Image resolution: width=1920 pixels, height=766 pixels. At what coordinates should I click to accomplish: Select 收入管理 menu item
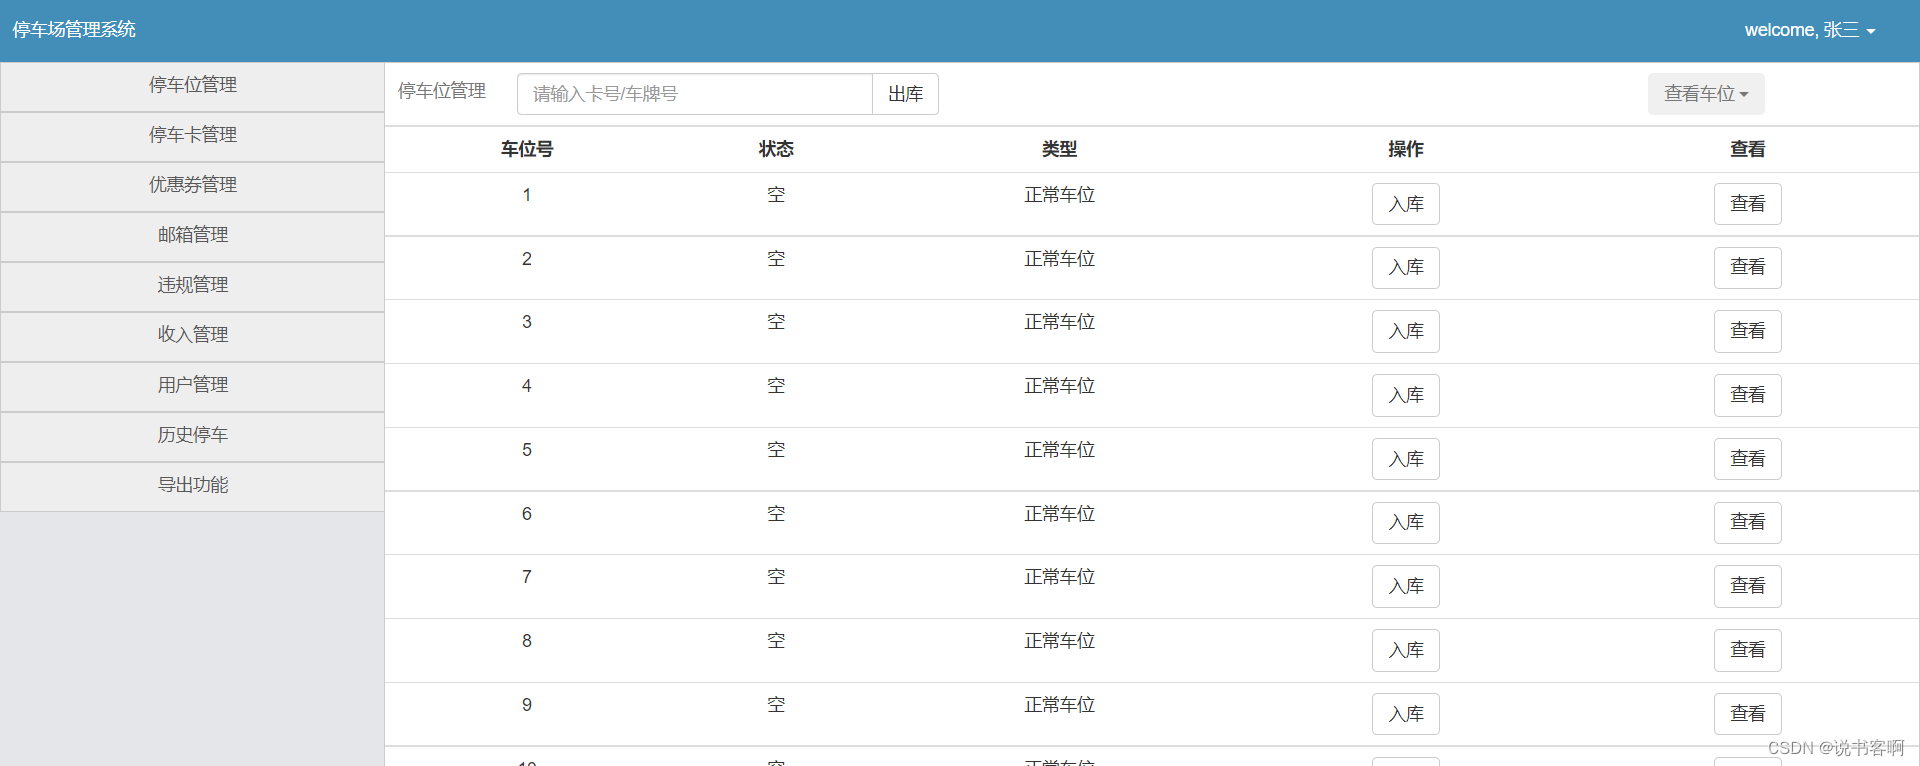coord(192,336)
